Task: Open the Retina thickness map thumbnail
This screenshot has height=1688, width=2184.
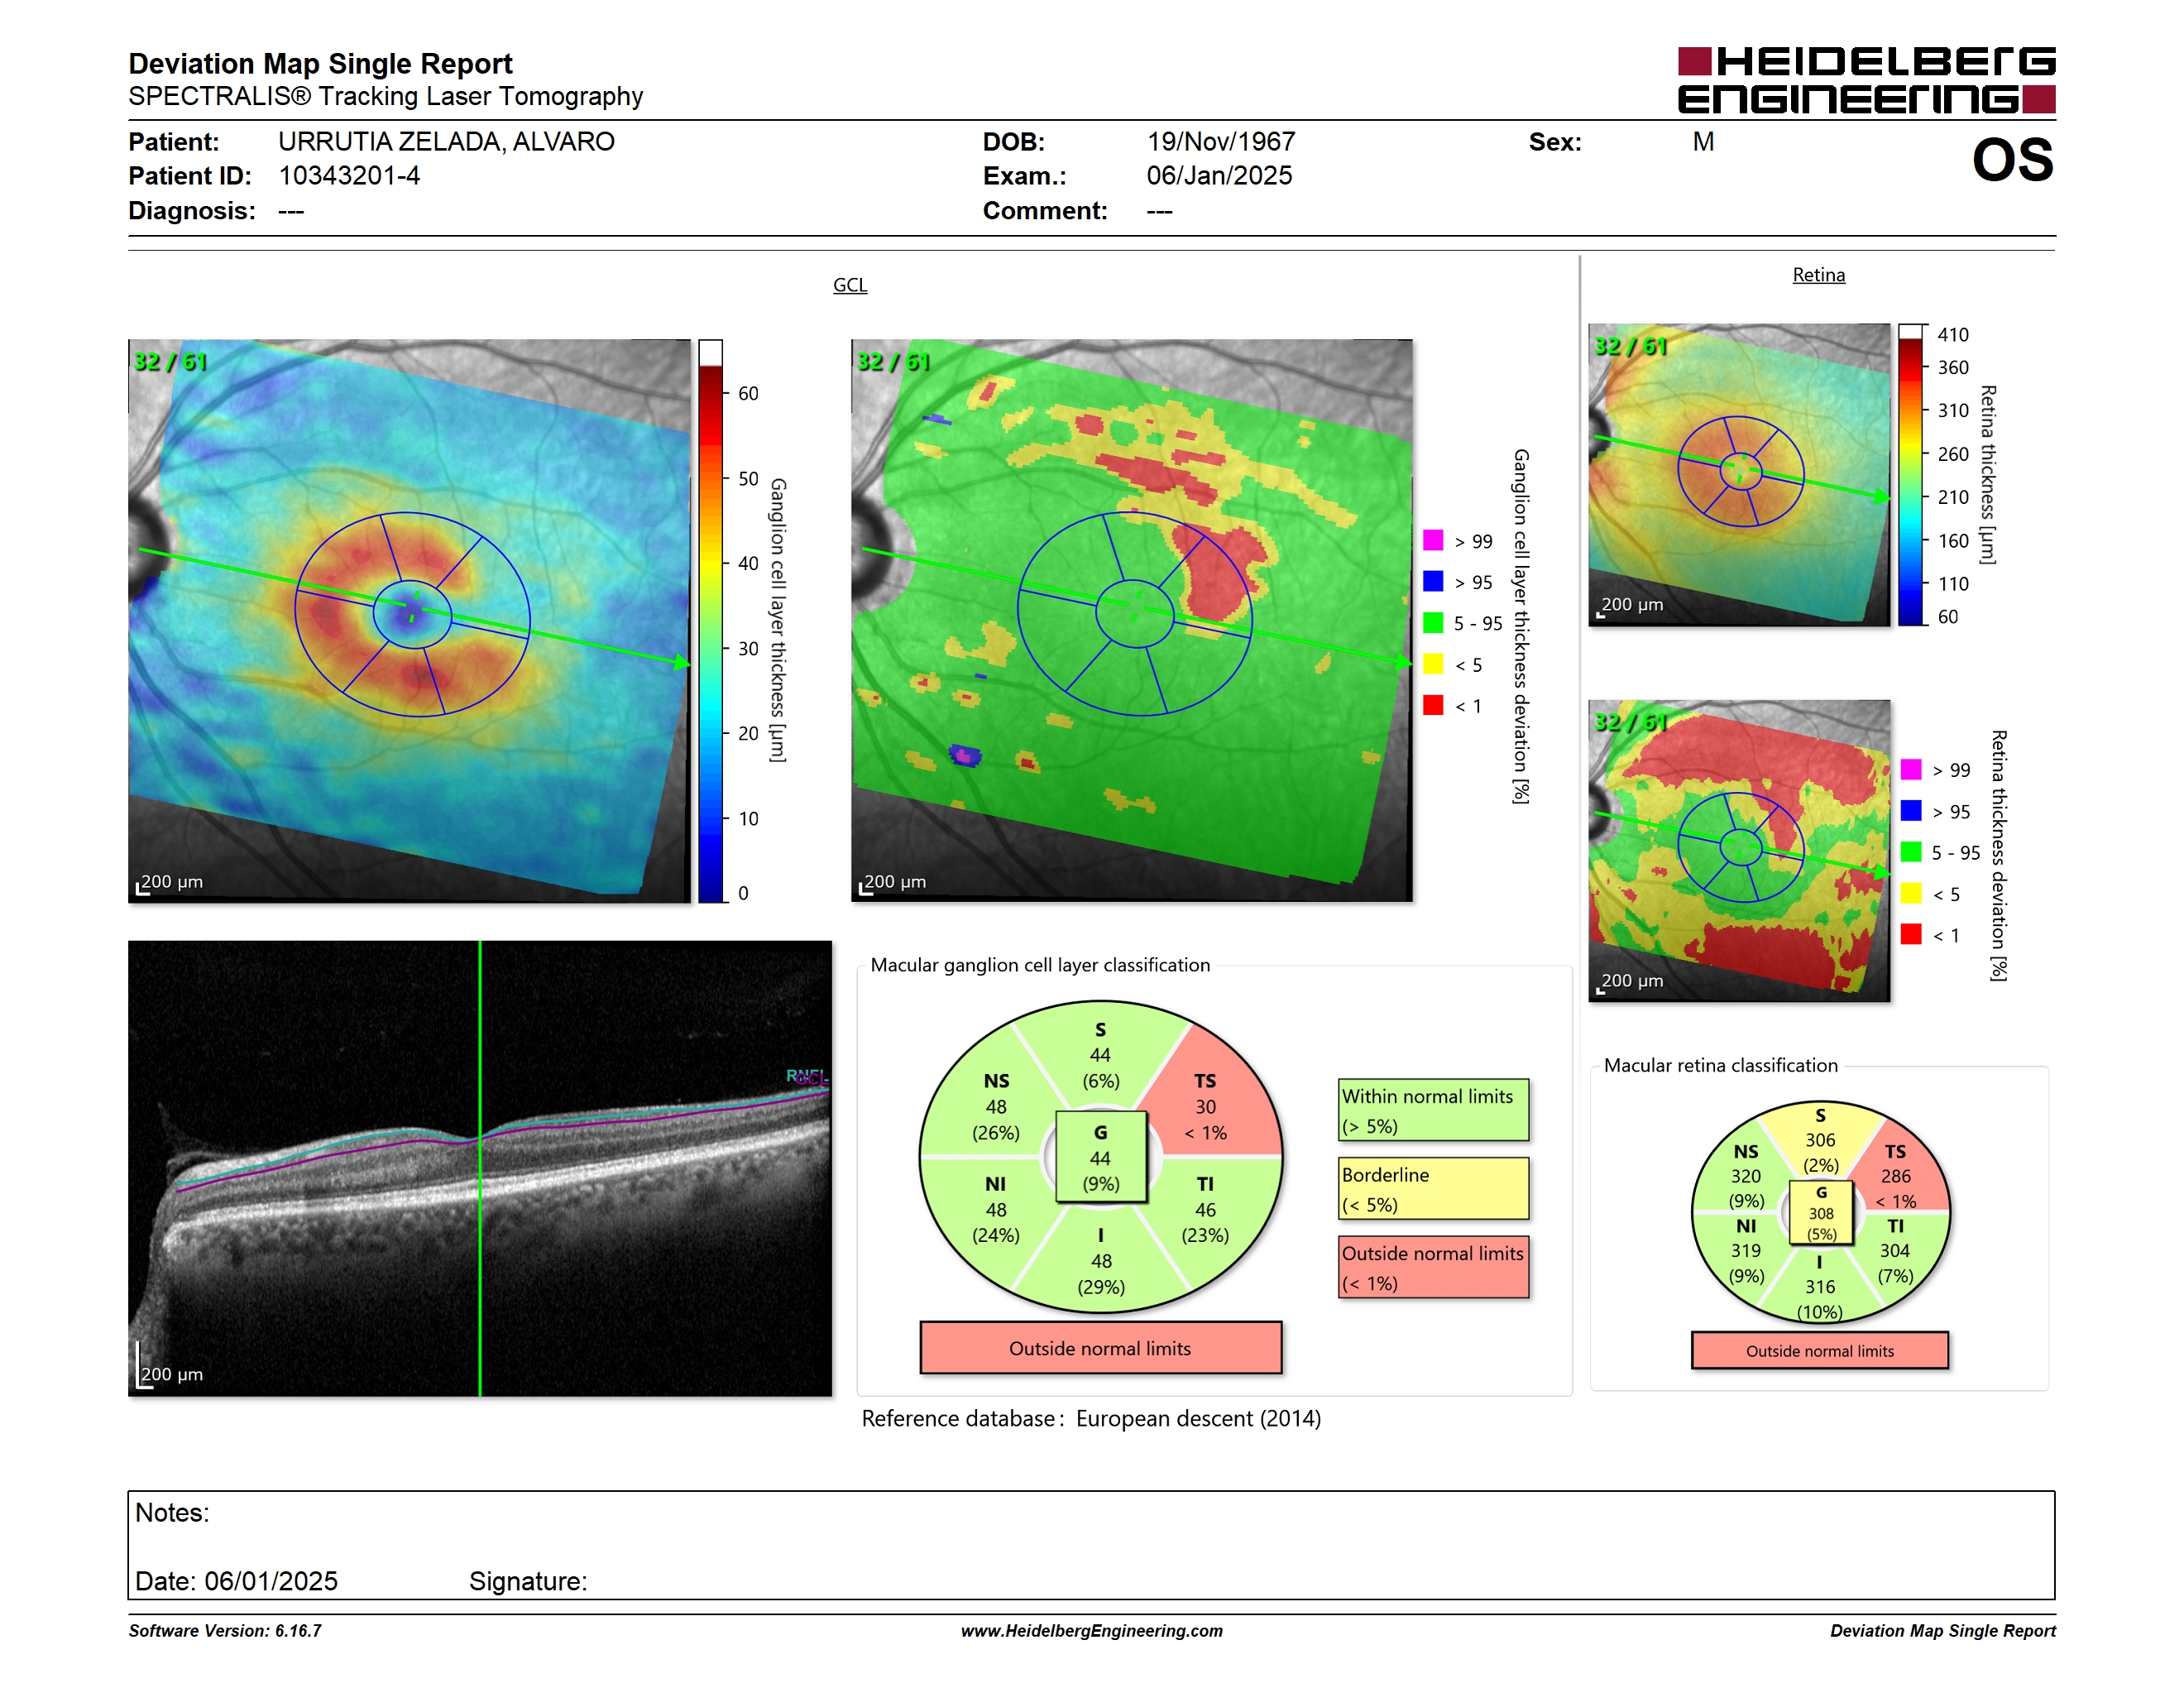Action: click(x=1739, y=474)
